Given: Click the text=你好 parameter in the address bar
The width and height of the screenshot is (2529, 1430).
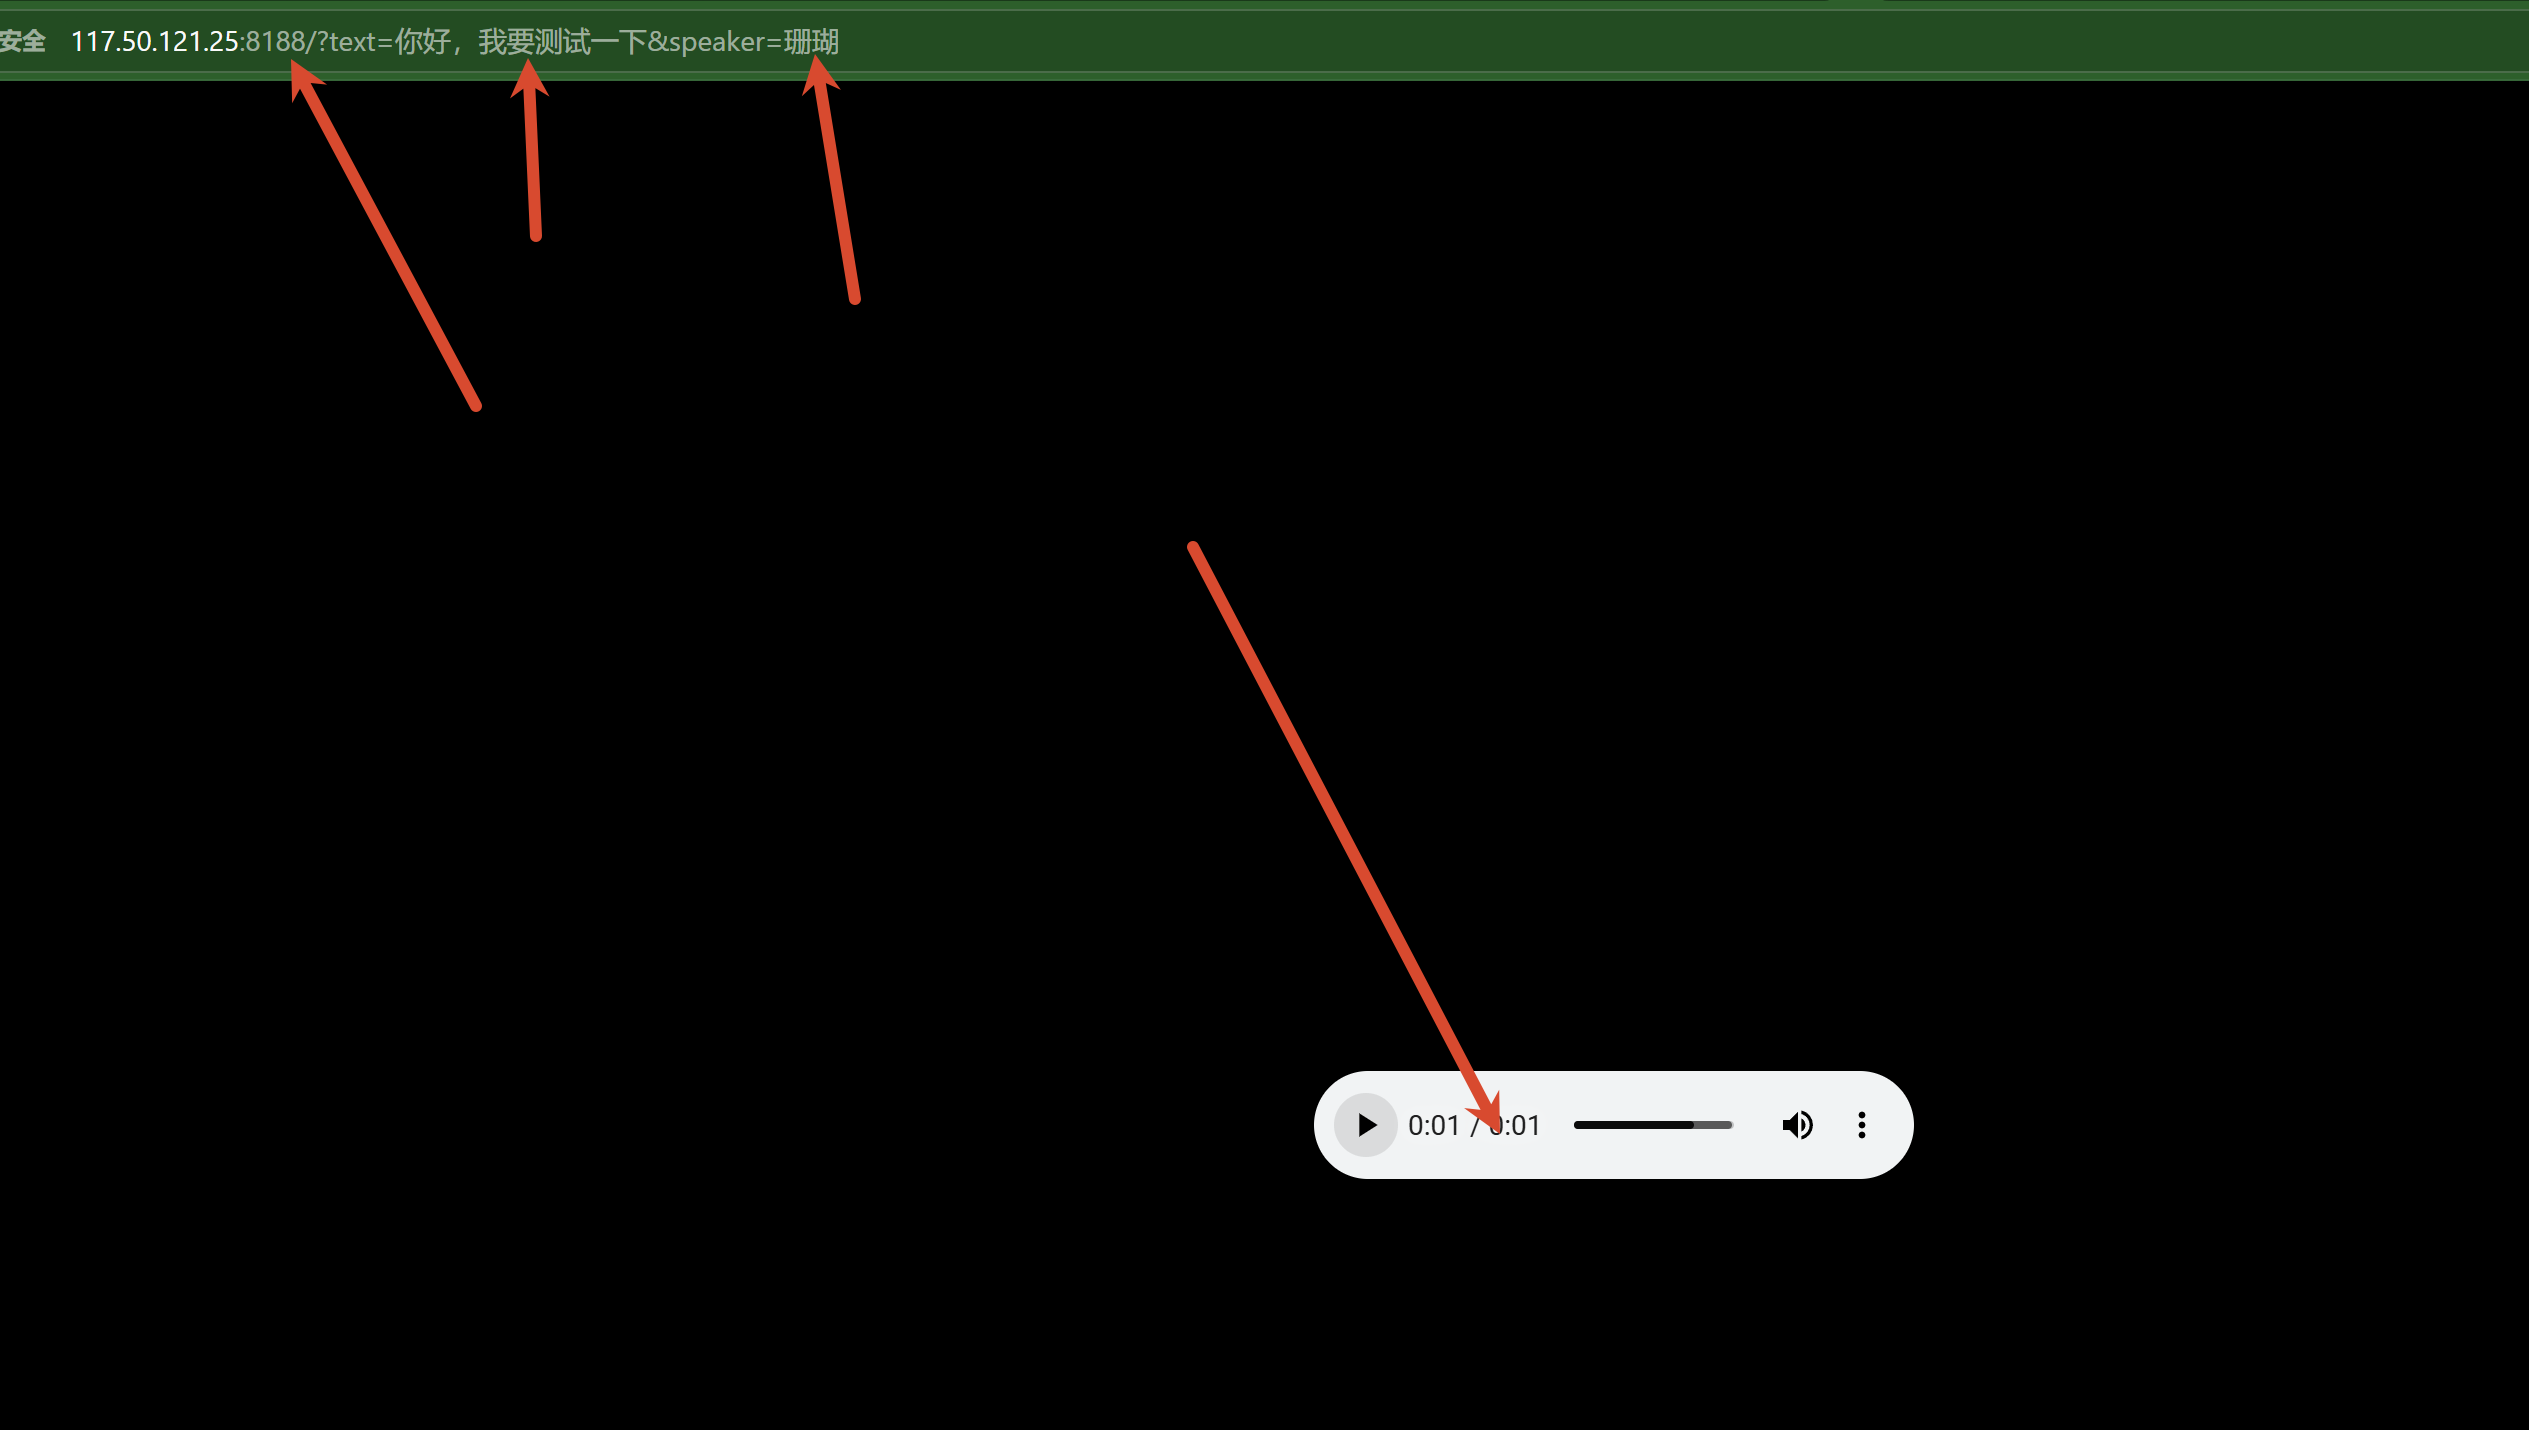Looking at the screenshot, I should pyautogui.click(x=390, y=41).
